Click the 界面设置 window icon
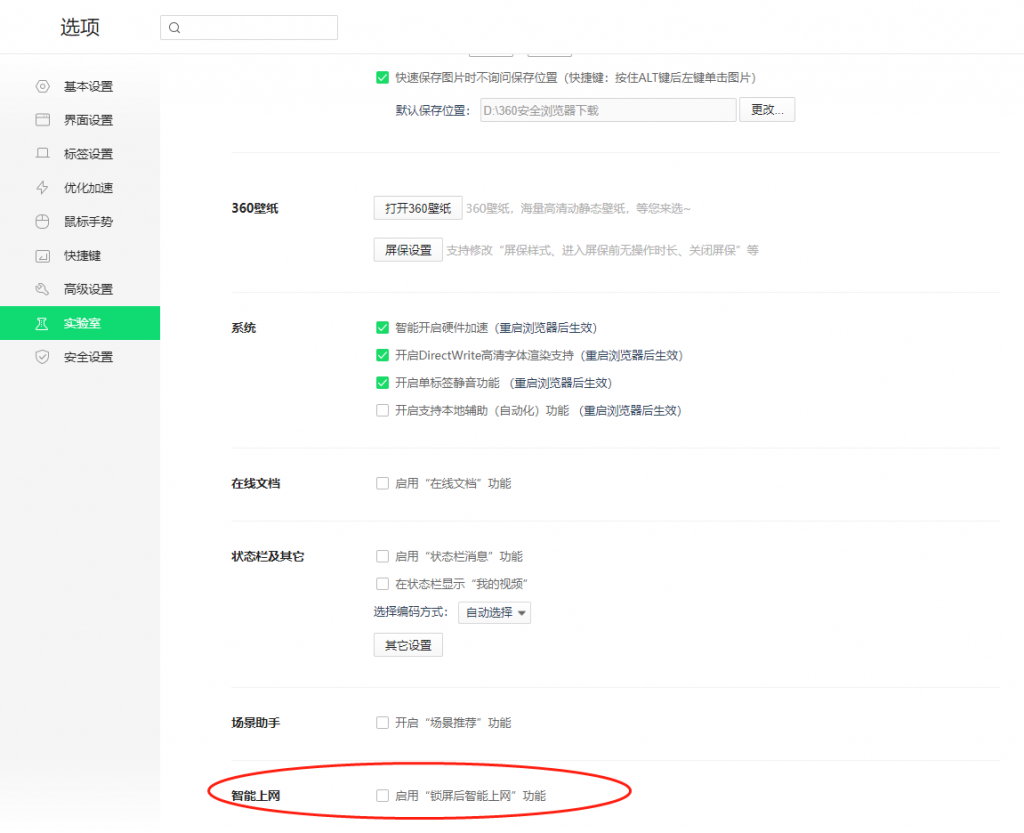This screenshot has width=1024, height=833. (x=42, y=119)
